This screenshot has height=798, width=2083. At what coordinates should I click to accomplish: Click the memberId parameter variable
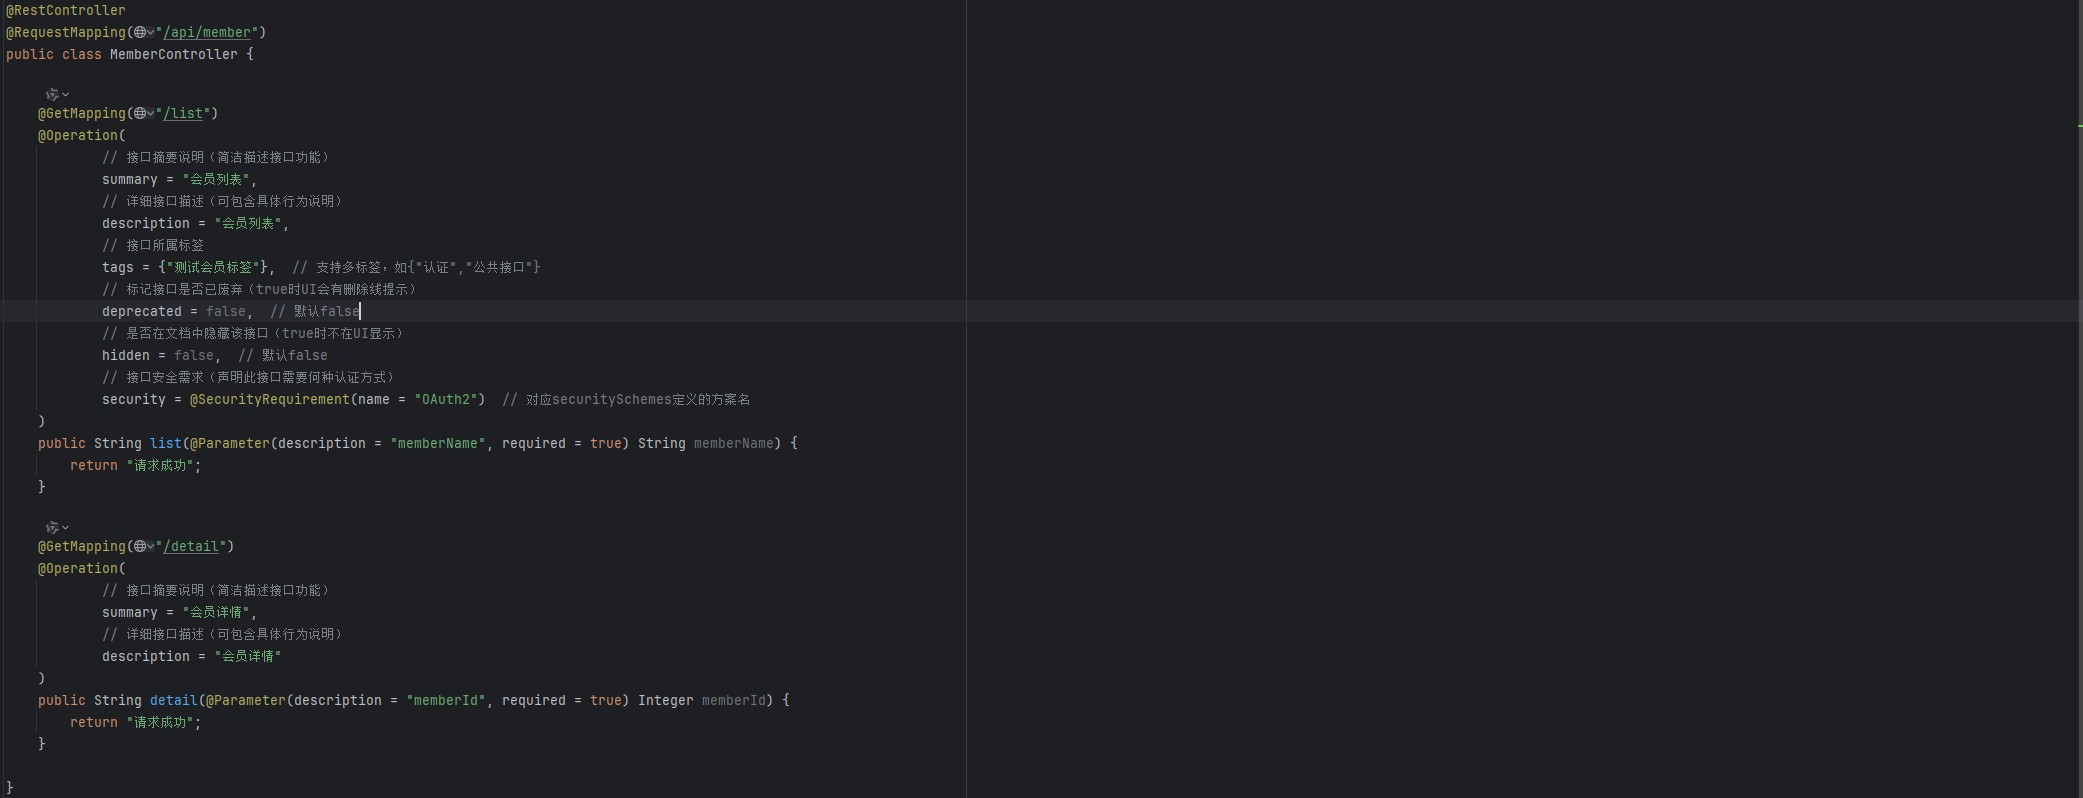point(734,700)
